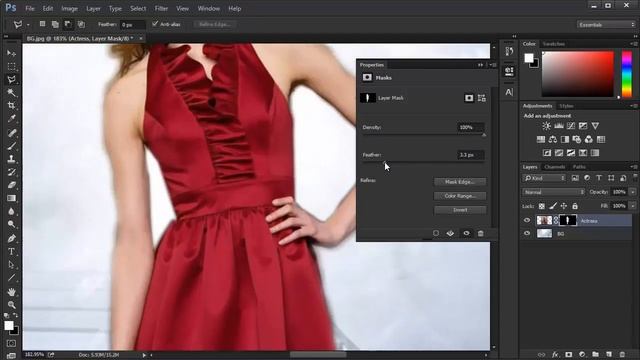Viewport: 640px width, 360px height.
Task: Hide the Actress layer with eye icon
Action: point(527,220)
